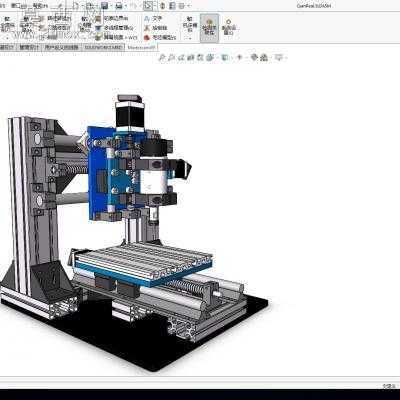This screenshot has width=400, height=400.
Task: Open the File Properties icon in top toolbar
Action: point(172,6)
